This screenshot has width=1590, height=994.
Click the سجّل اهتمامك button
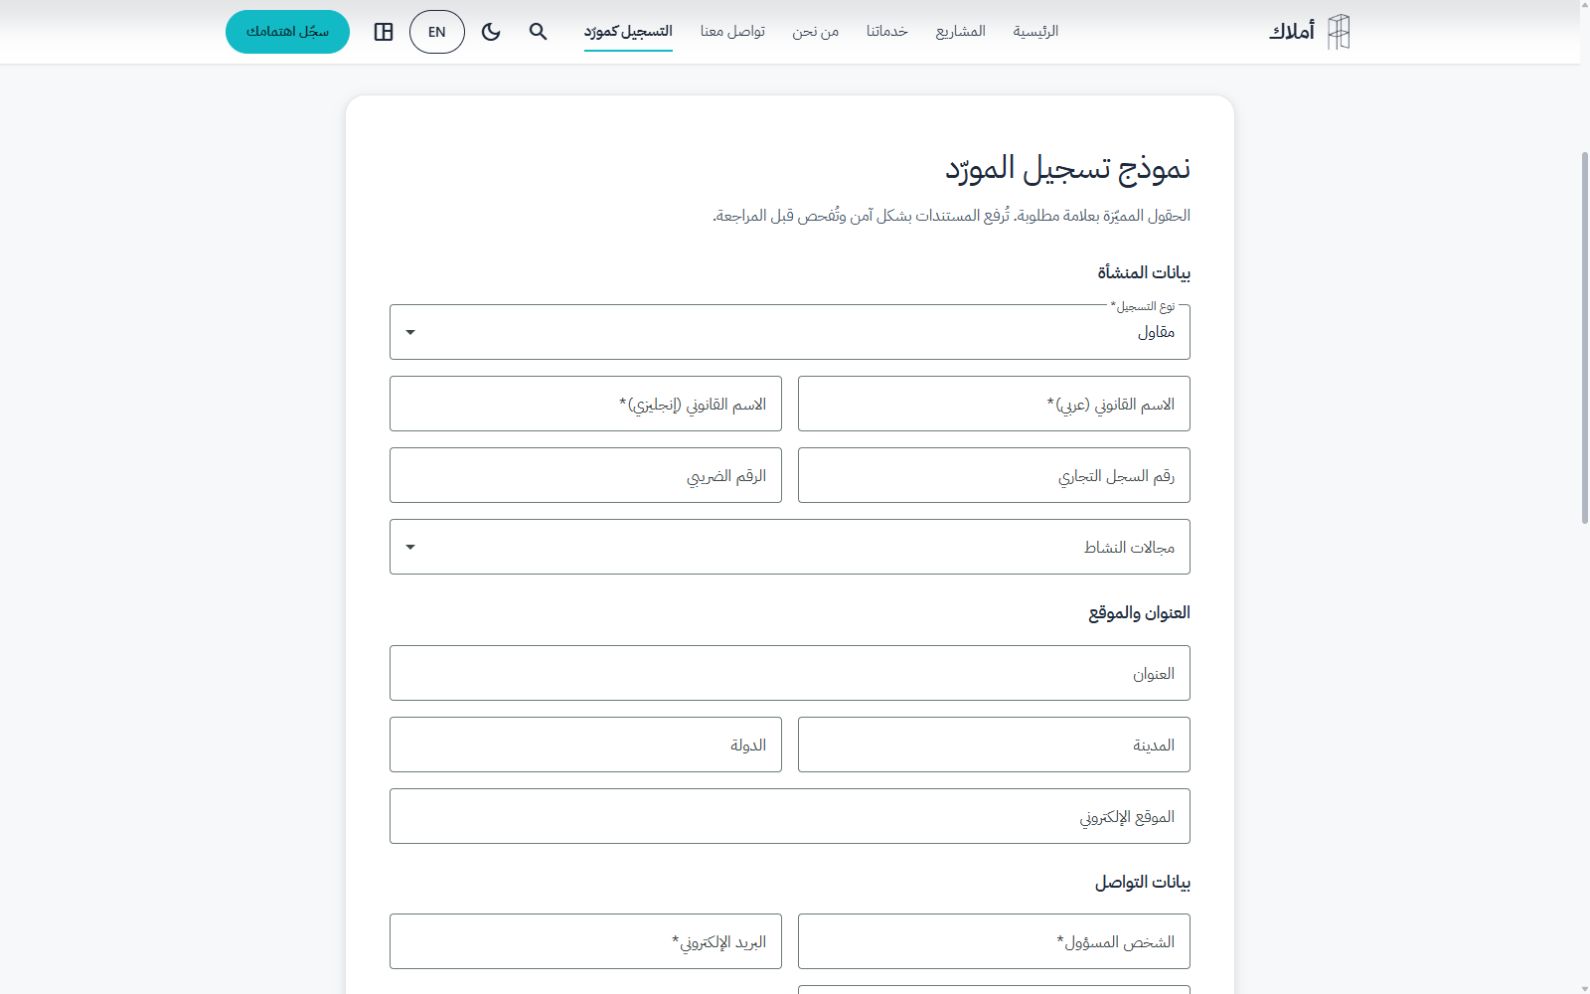point(288,32)
